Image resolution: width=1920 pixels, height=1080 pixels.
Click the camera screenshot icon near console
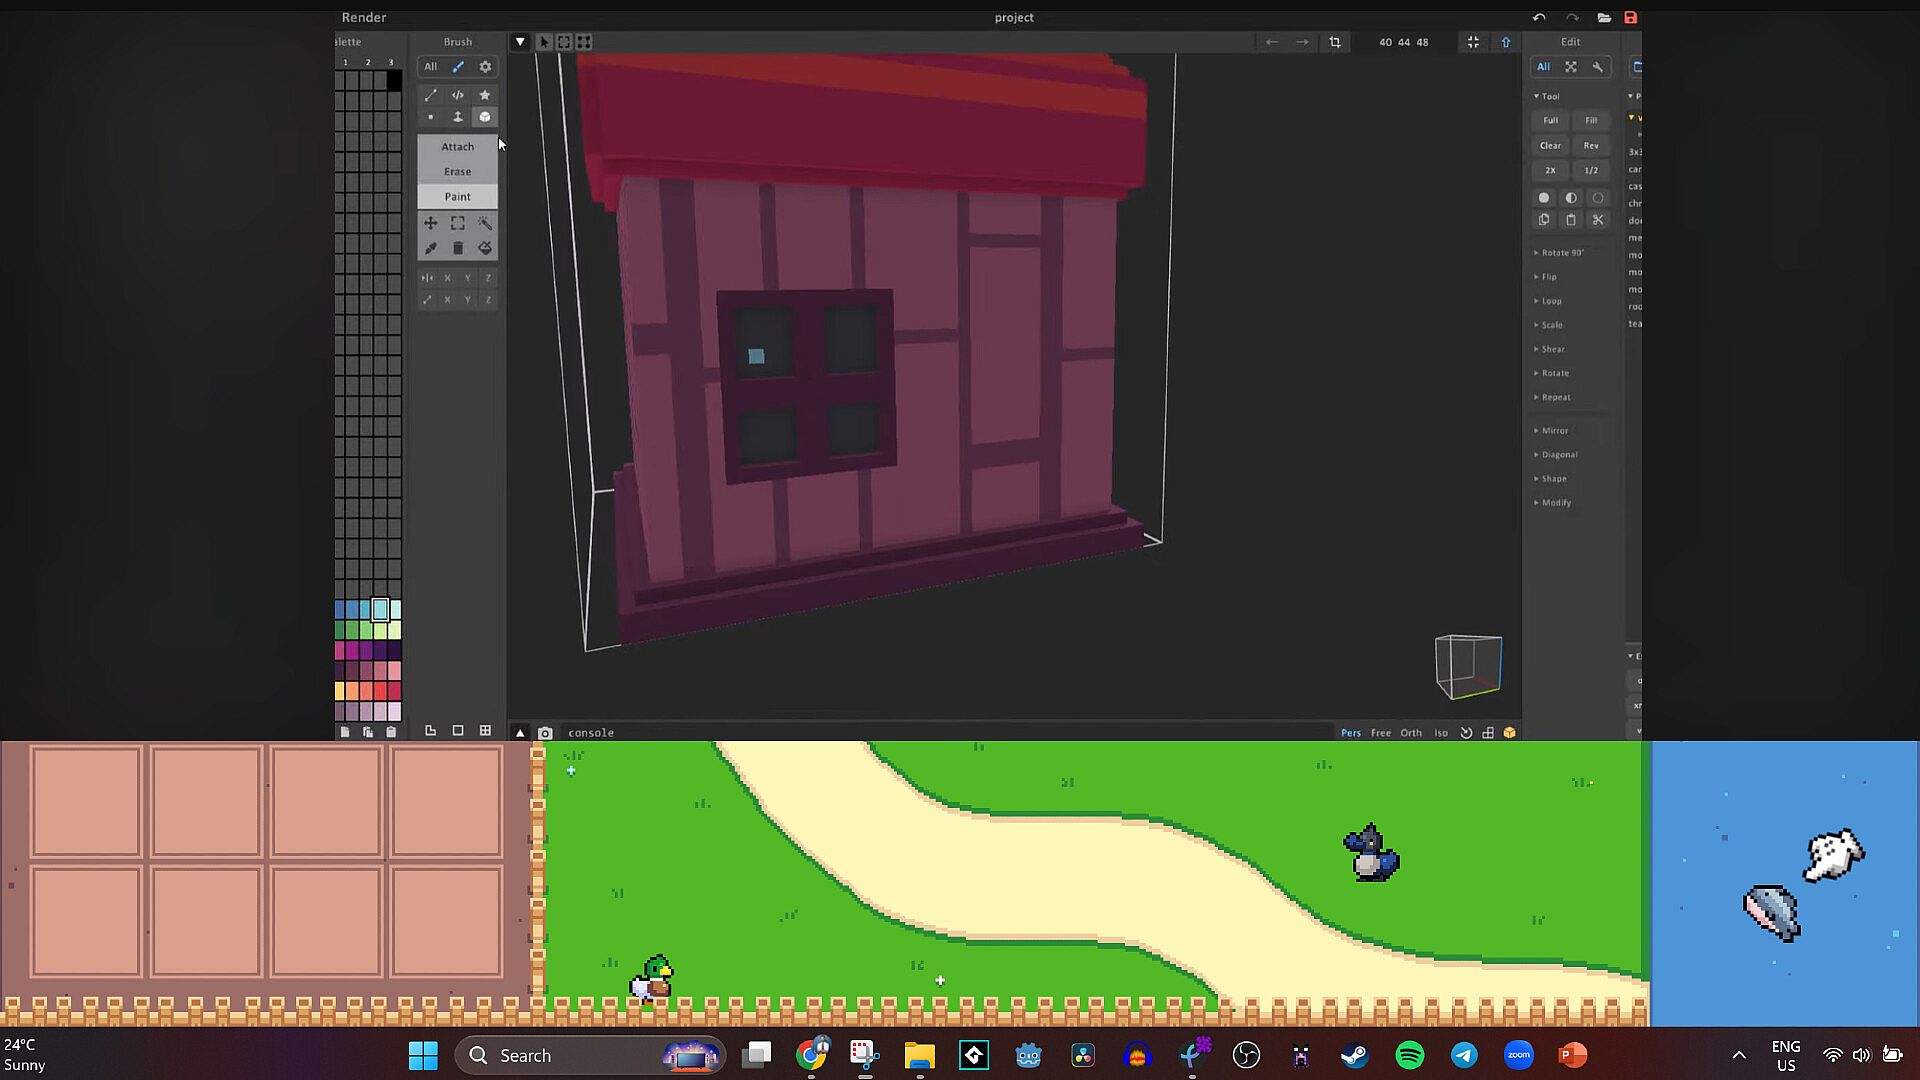coord(545,733)
